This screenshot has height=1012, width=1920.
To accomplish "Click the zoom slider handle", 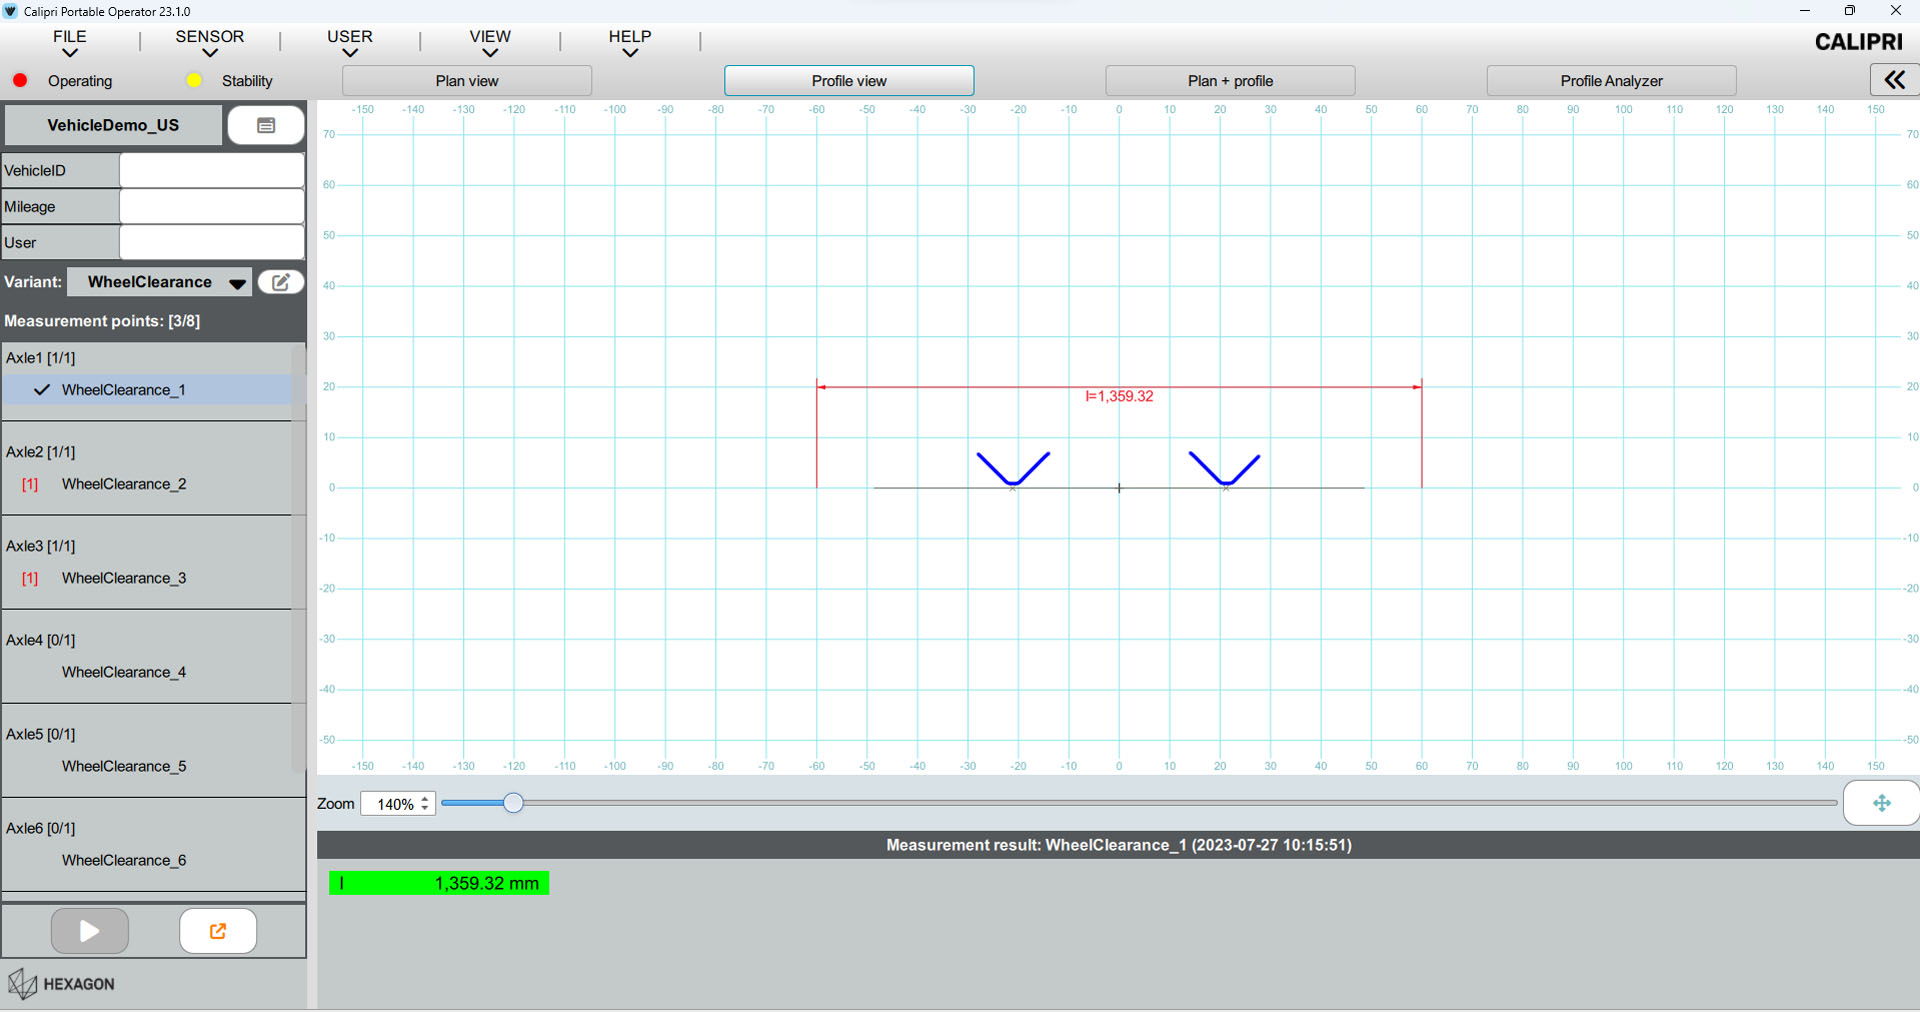I will coord(513,803).
